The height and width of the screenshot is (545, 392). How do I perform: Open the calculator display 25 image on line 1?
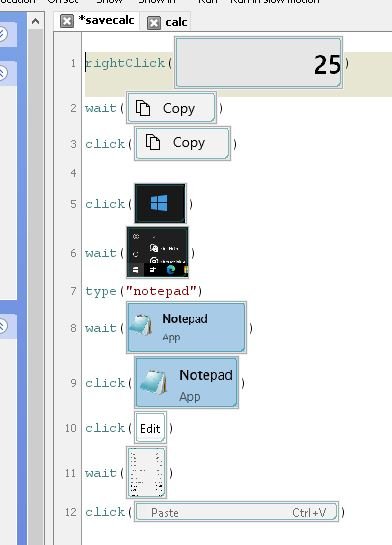tap(259, 63)
